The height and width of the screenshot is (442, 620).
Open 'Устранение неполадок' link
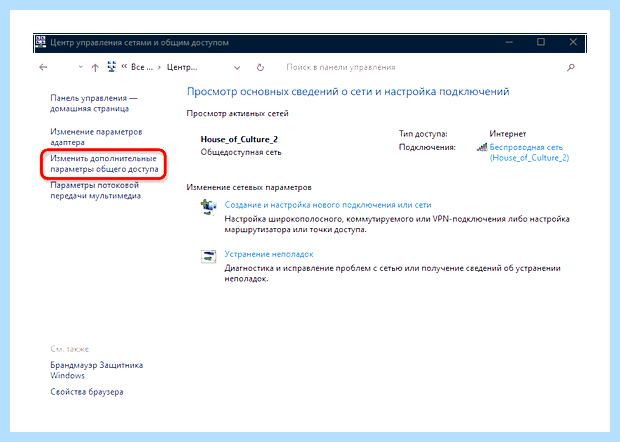click(269, 254)
